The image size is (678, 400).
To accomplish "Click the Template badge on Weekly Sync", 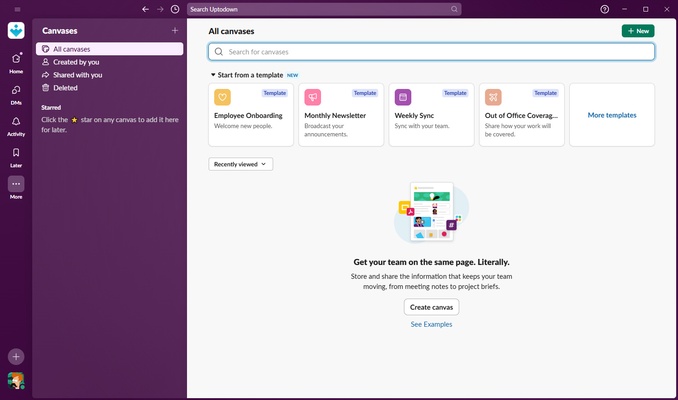I will tap(455, 93).
